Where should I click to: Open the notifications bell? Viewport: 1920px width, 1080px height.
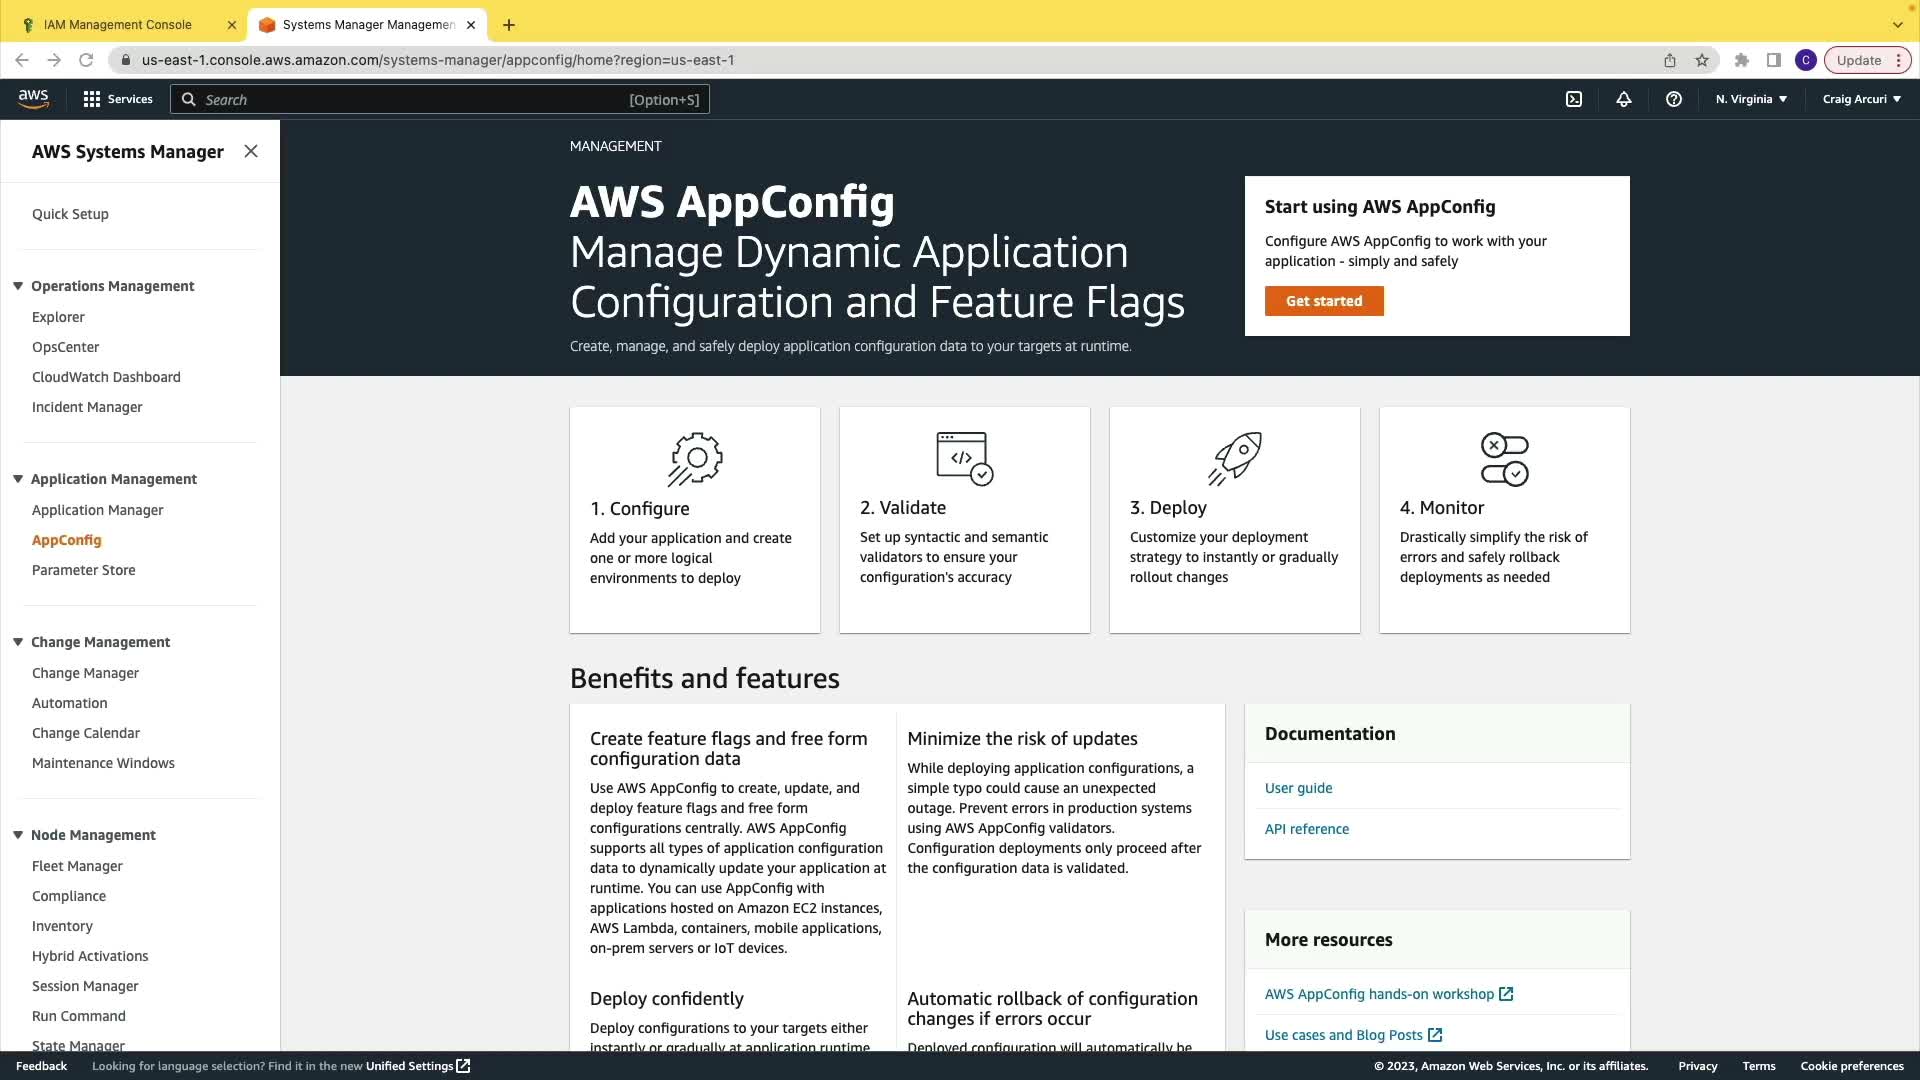1624,99
